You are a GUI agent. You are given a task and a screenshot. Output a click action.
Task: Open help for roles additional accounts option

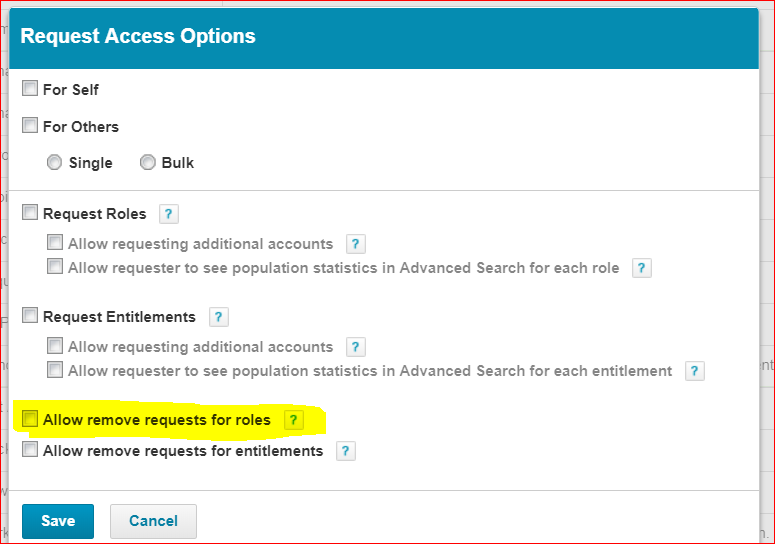pyautogui.click(x=355, y=244)
